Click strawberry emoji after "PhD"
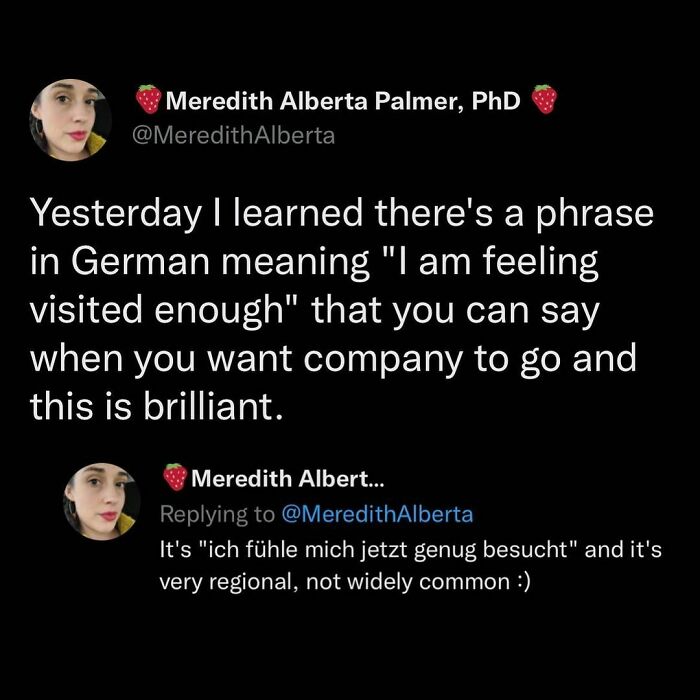Image resolution: width=700 pixels, height=700 pixels. [x=544, y=99]
